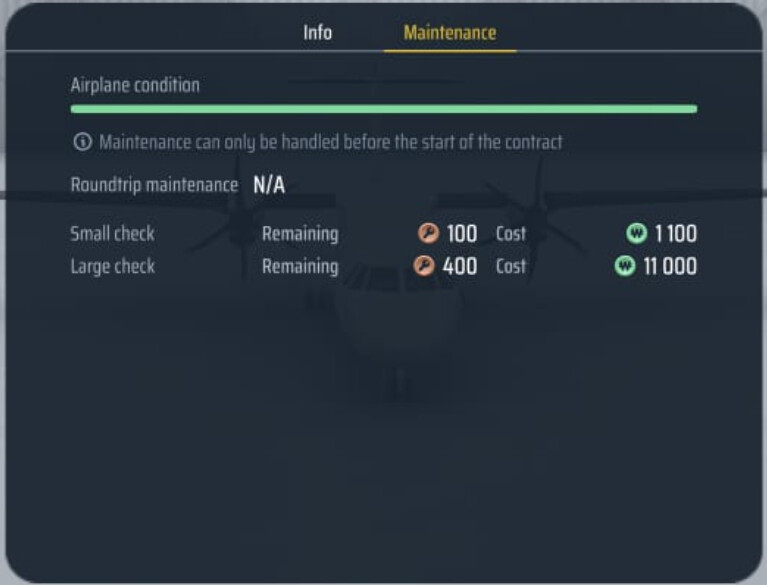
Task: Click the green coin icon beside 1 100
Action: coord(636,233)
